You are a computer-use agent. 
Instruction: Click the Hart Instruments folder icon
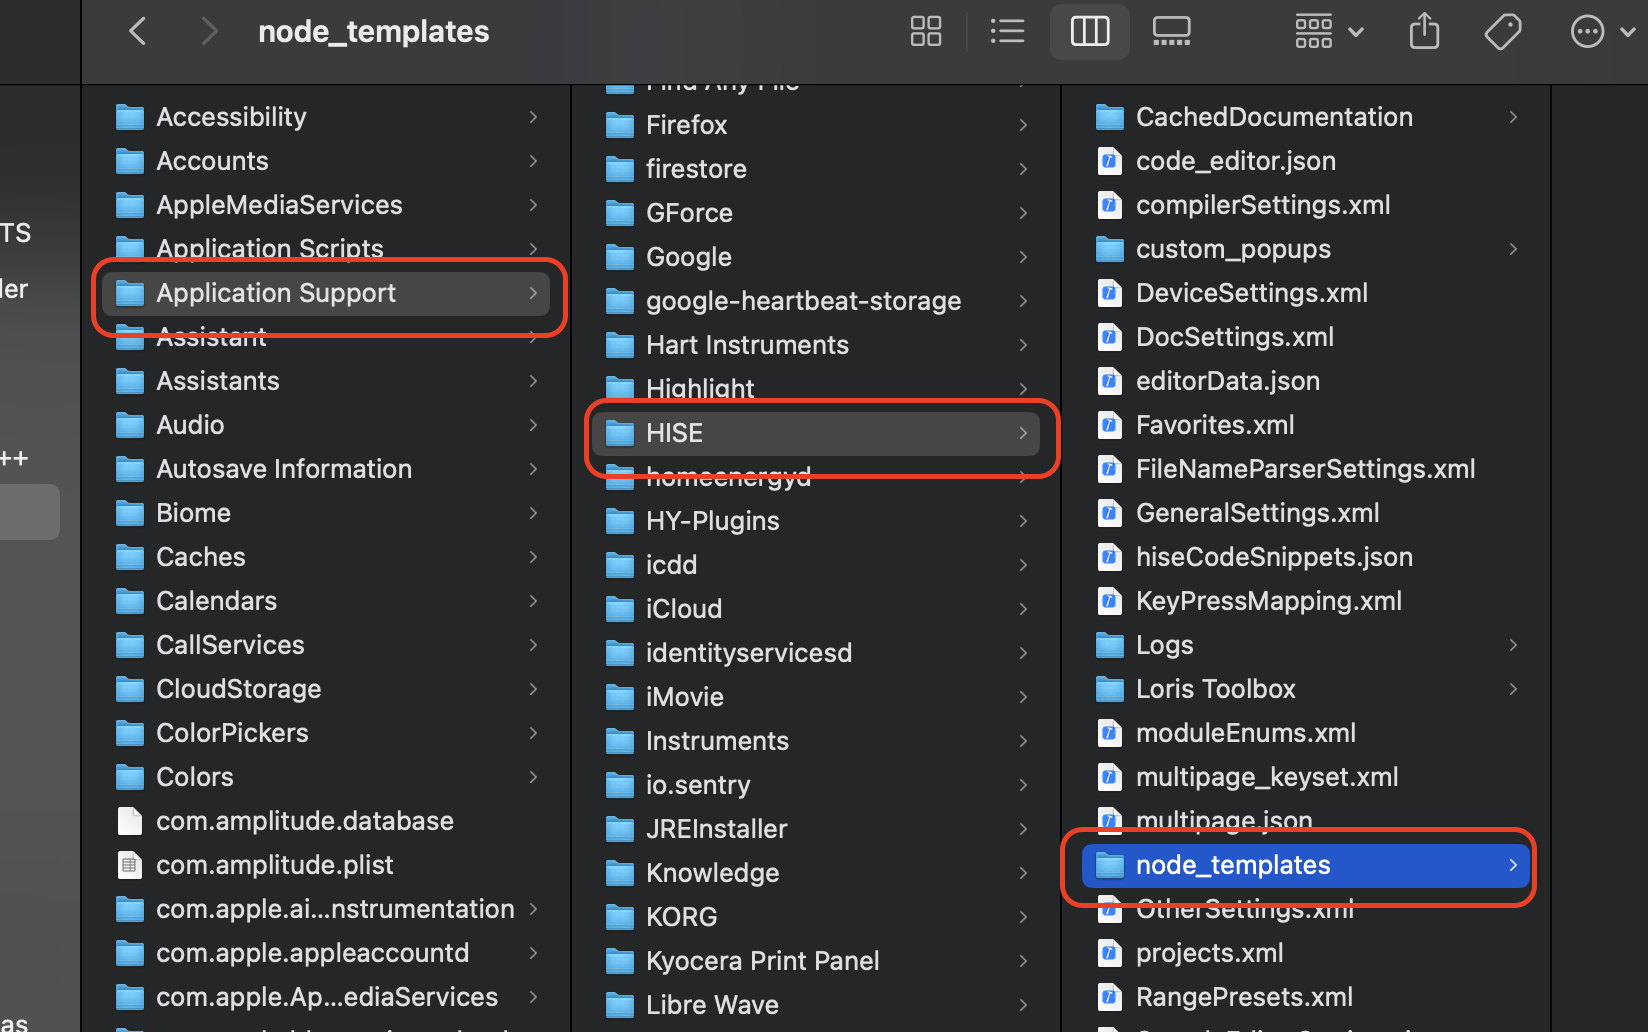(x=620, y=346)
